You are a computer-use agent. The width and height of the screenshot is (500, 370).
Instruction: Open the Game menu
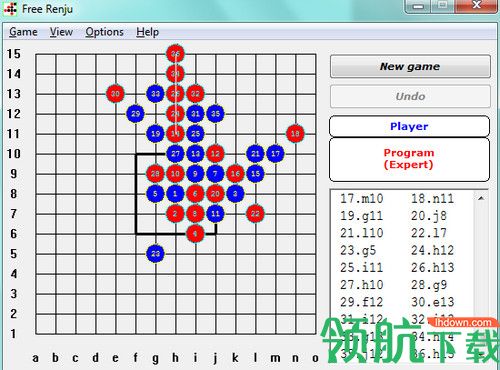(23, 32)
